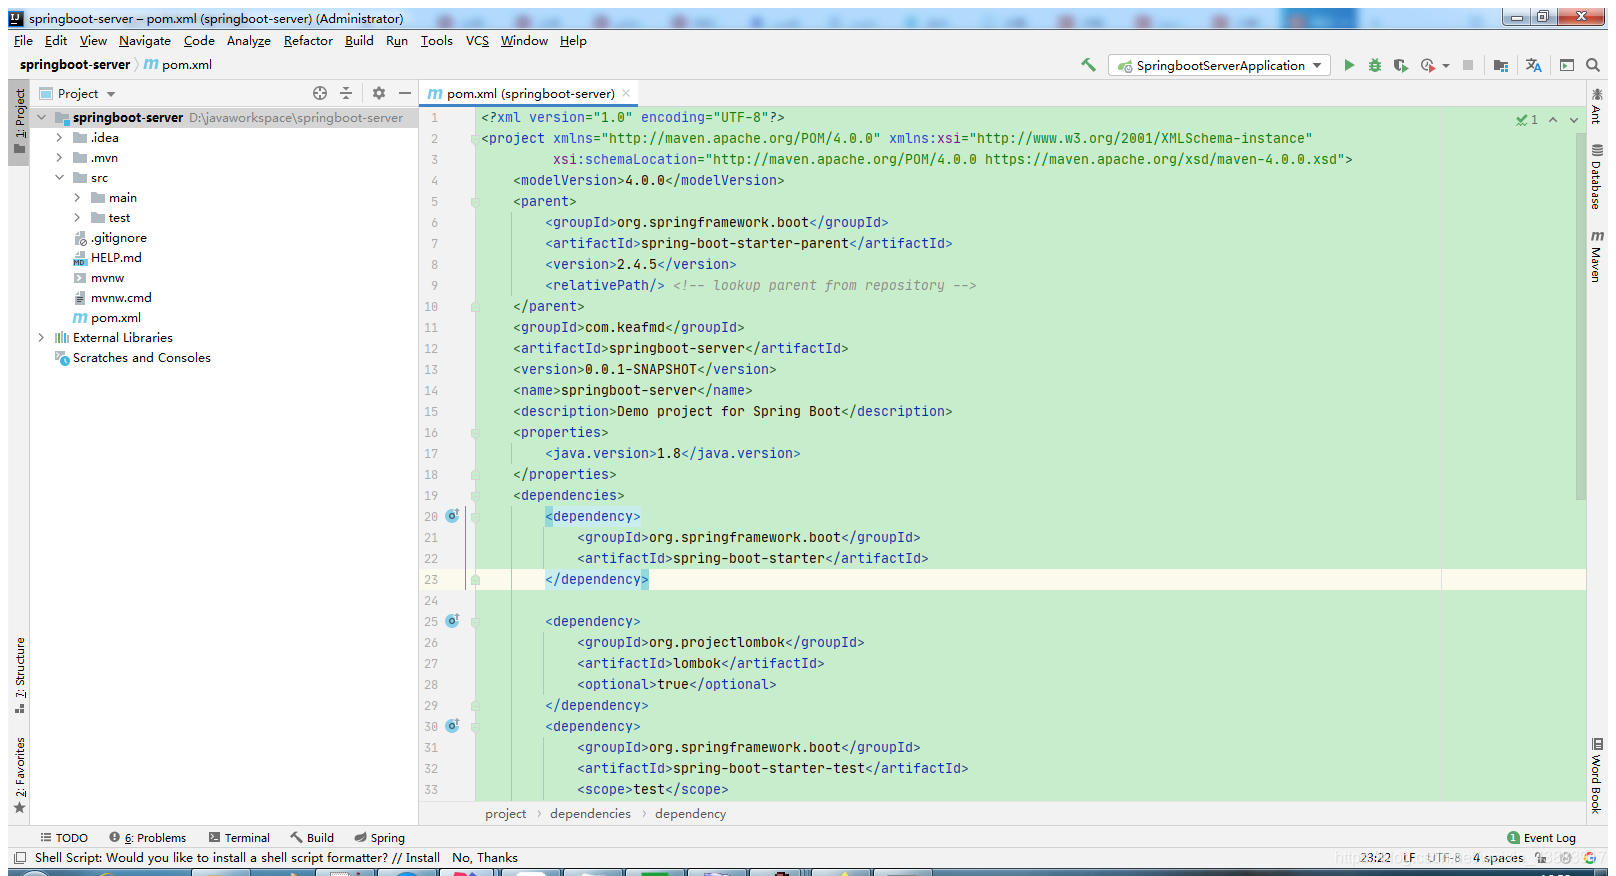Screen dimensions: 1616x876
Task: Click the profiler run icon
Action: tap(1428, 65)
